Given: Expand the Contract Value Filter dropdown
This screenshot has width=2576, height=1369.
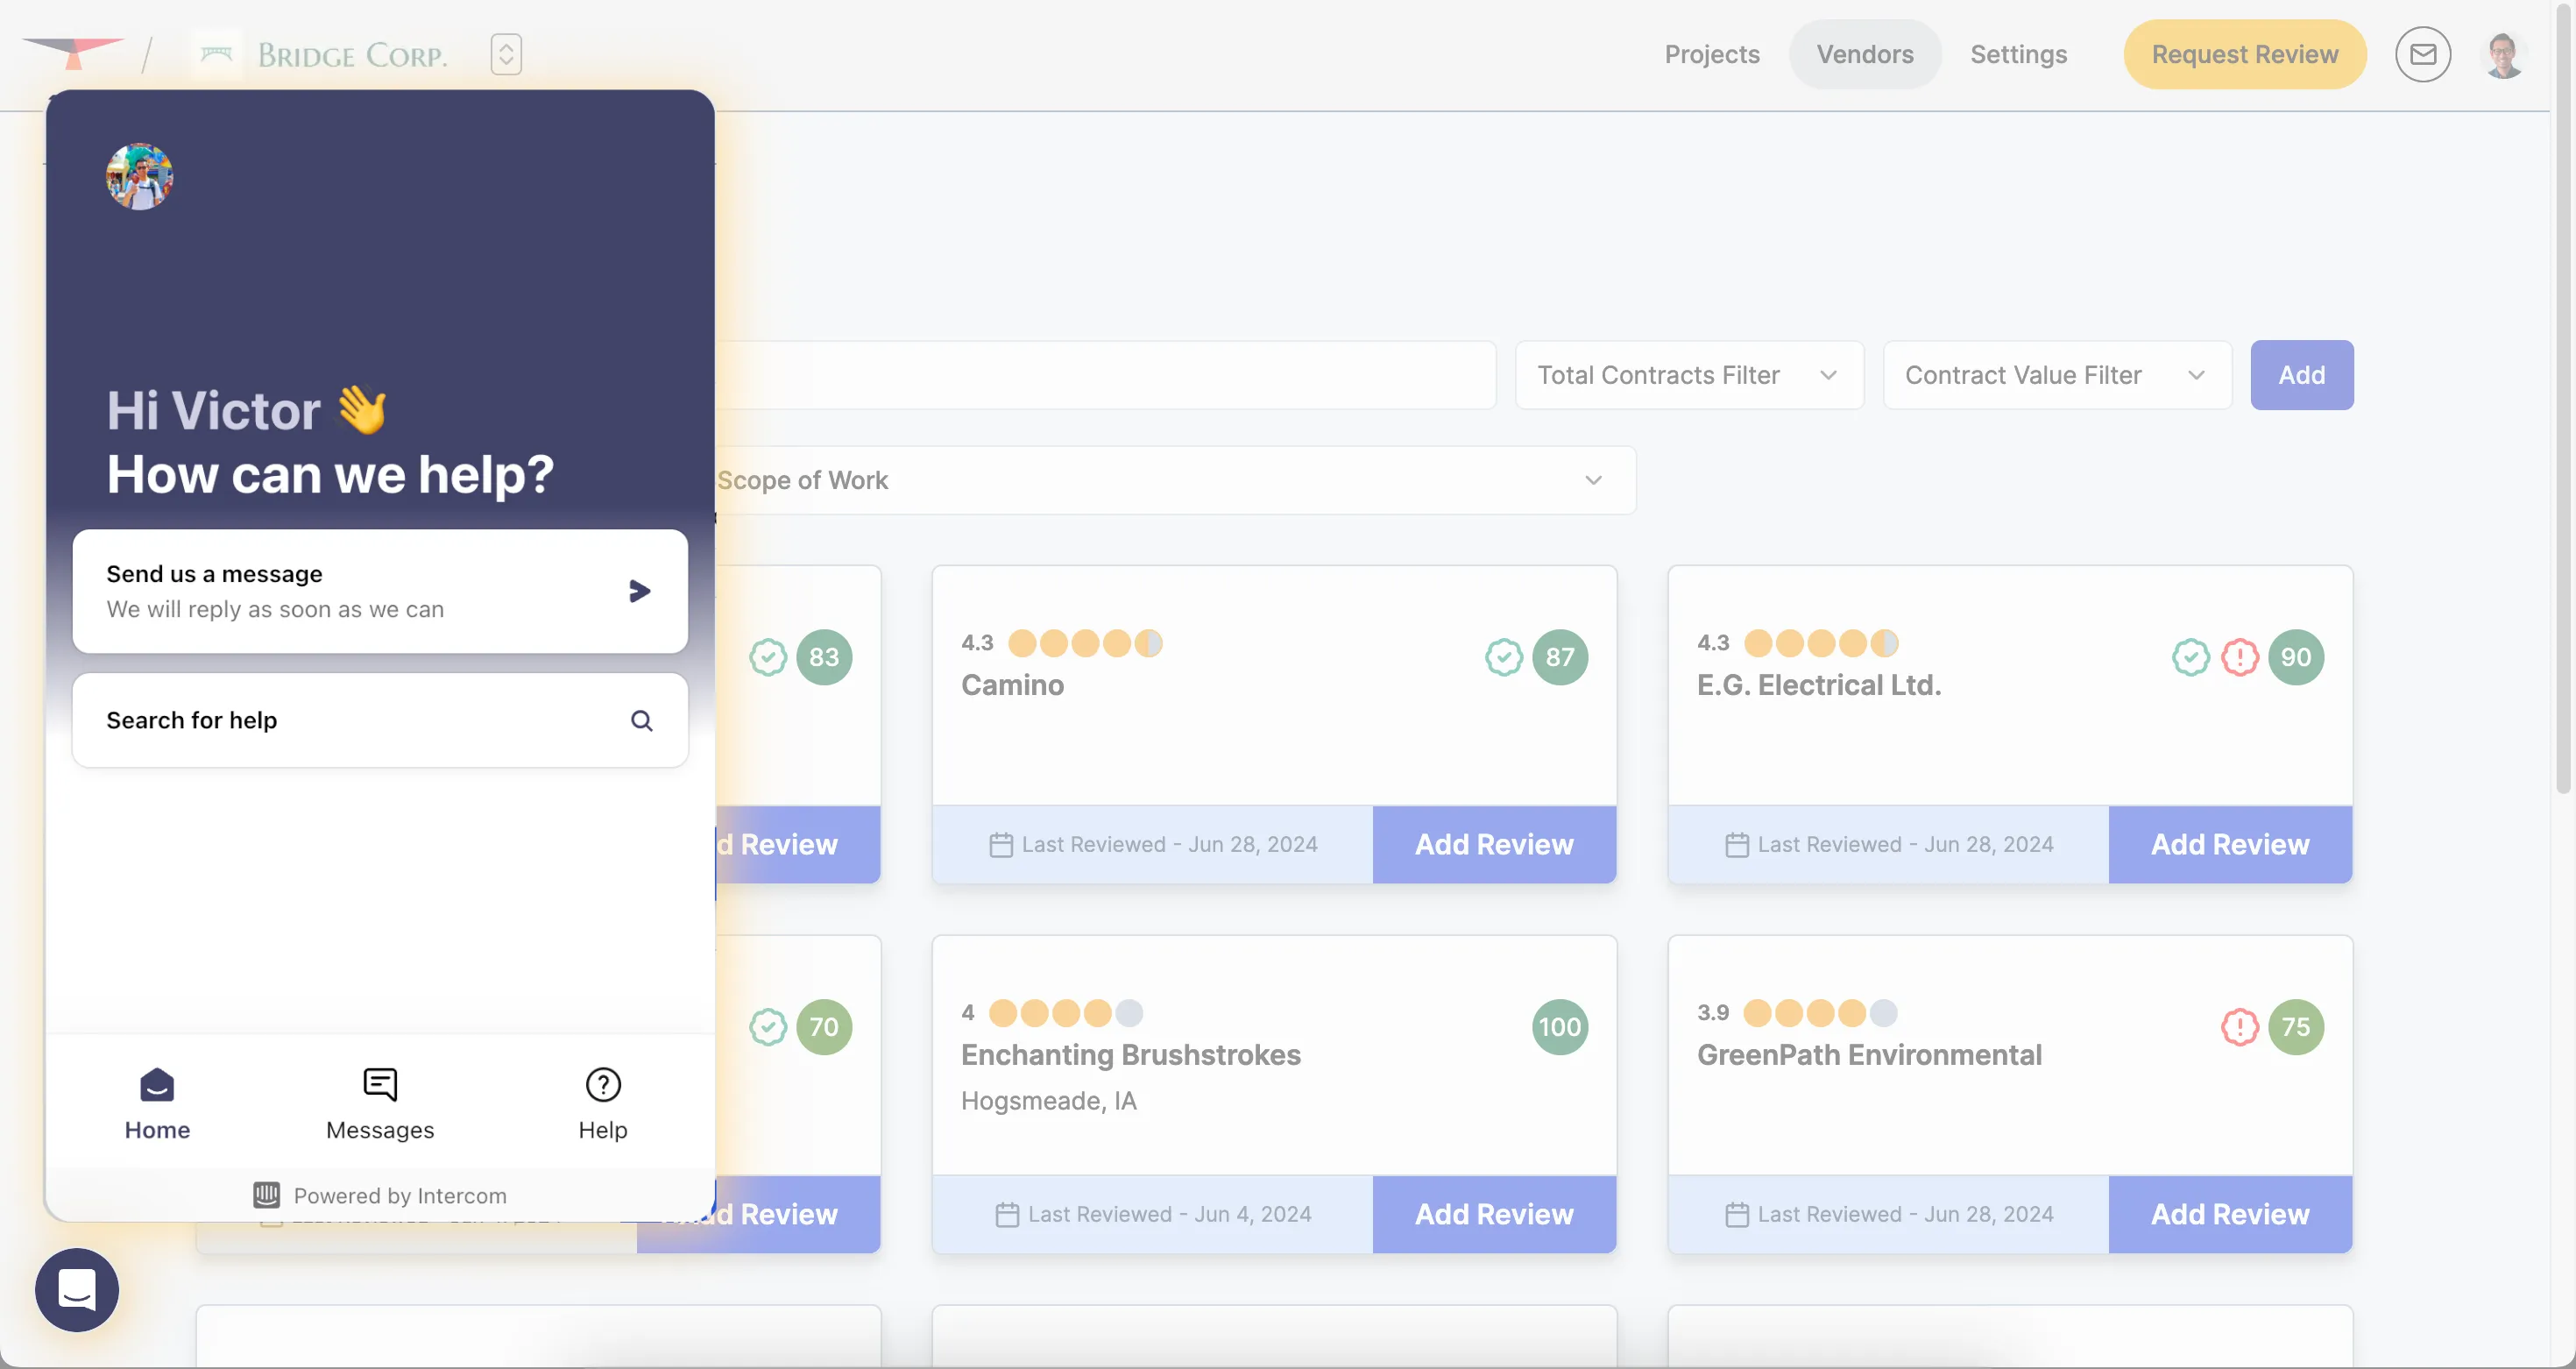Looking at the screenshot, I should (x=2056, y=375).
